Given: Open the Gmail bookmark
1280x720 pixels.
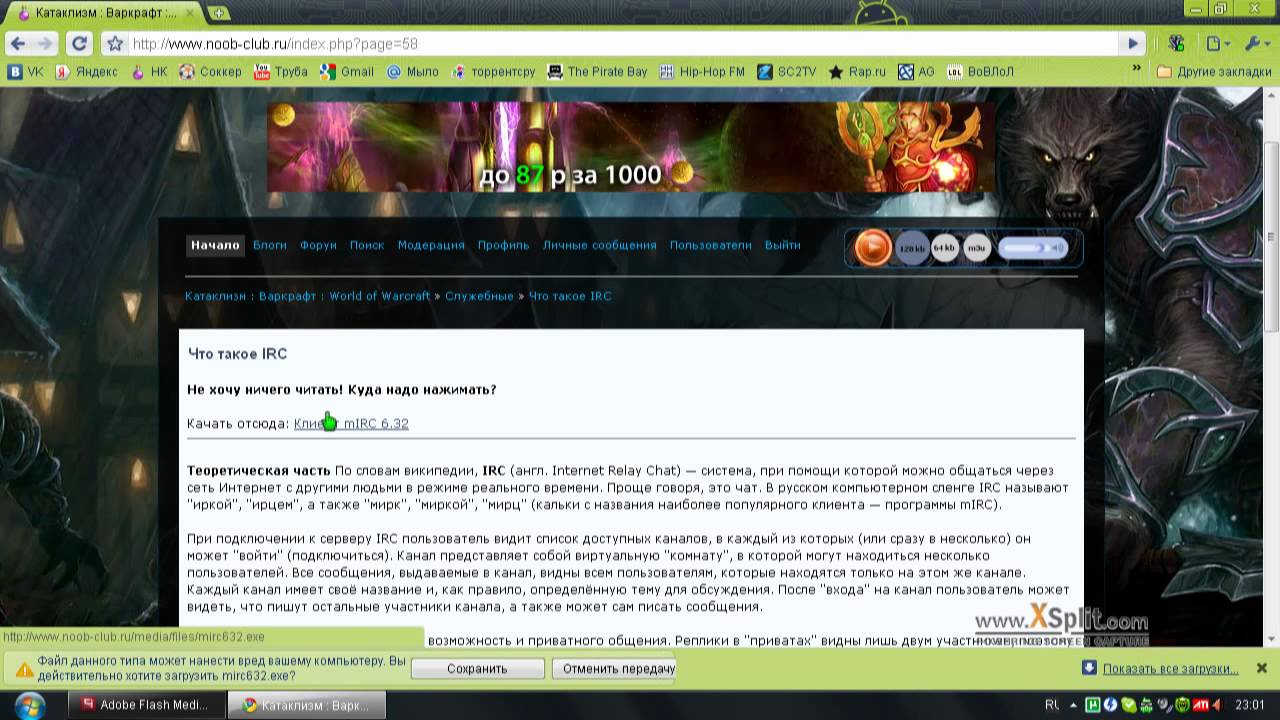Looking at the screenshot, I should pos(347,72).
